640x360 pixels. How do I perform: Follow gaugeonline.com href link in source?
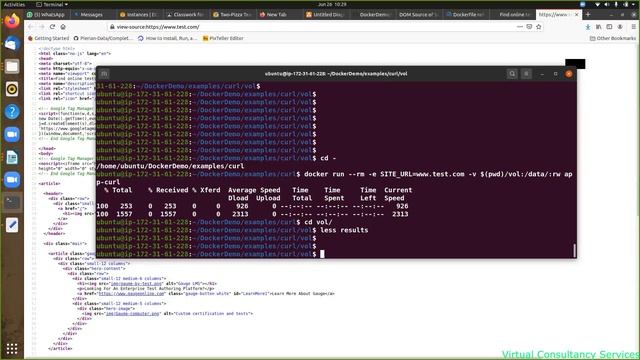(x=131, y=293)
